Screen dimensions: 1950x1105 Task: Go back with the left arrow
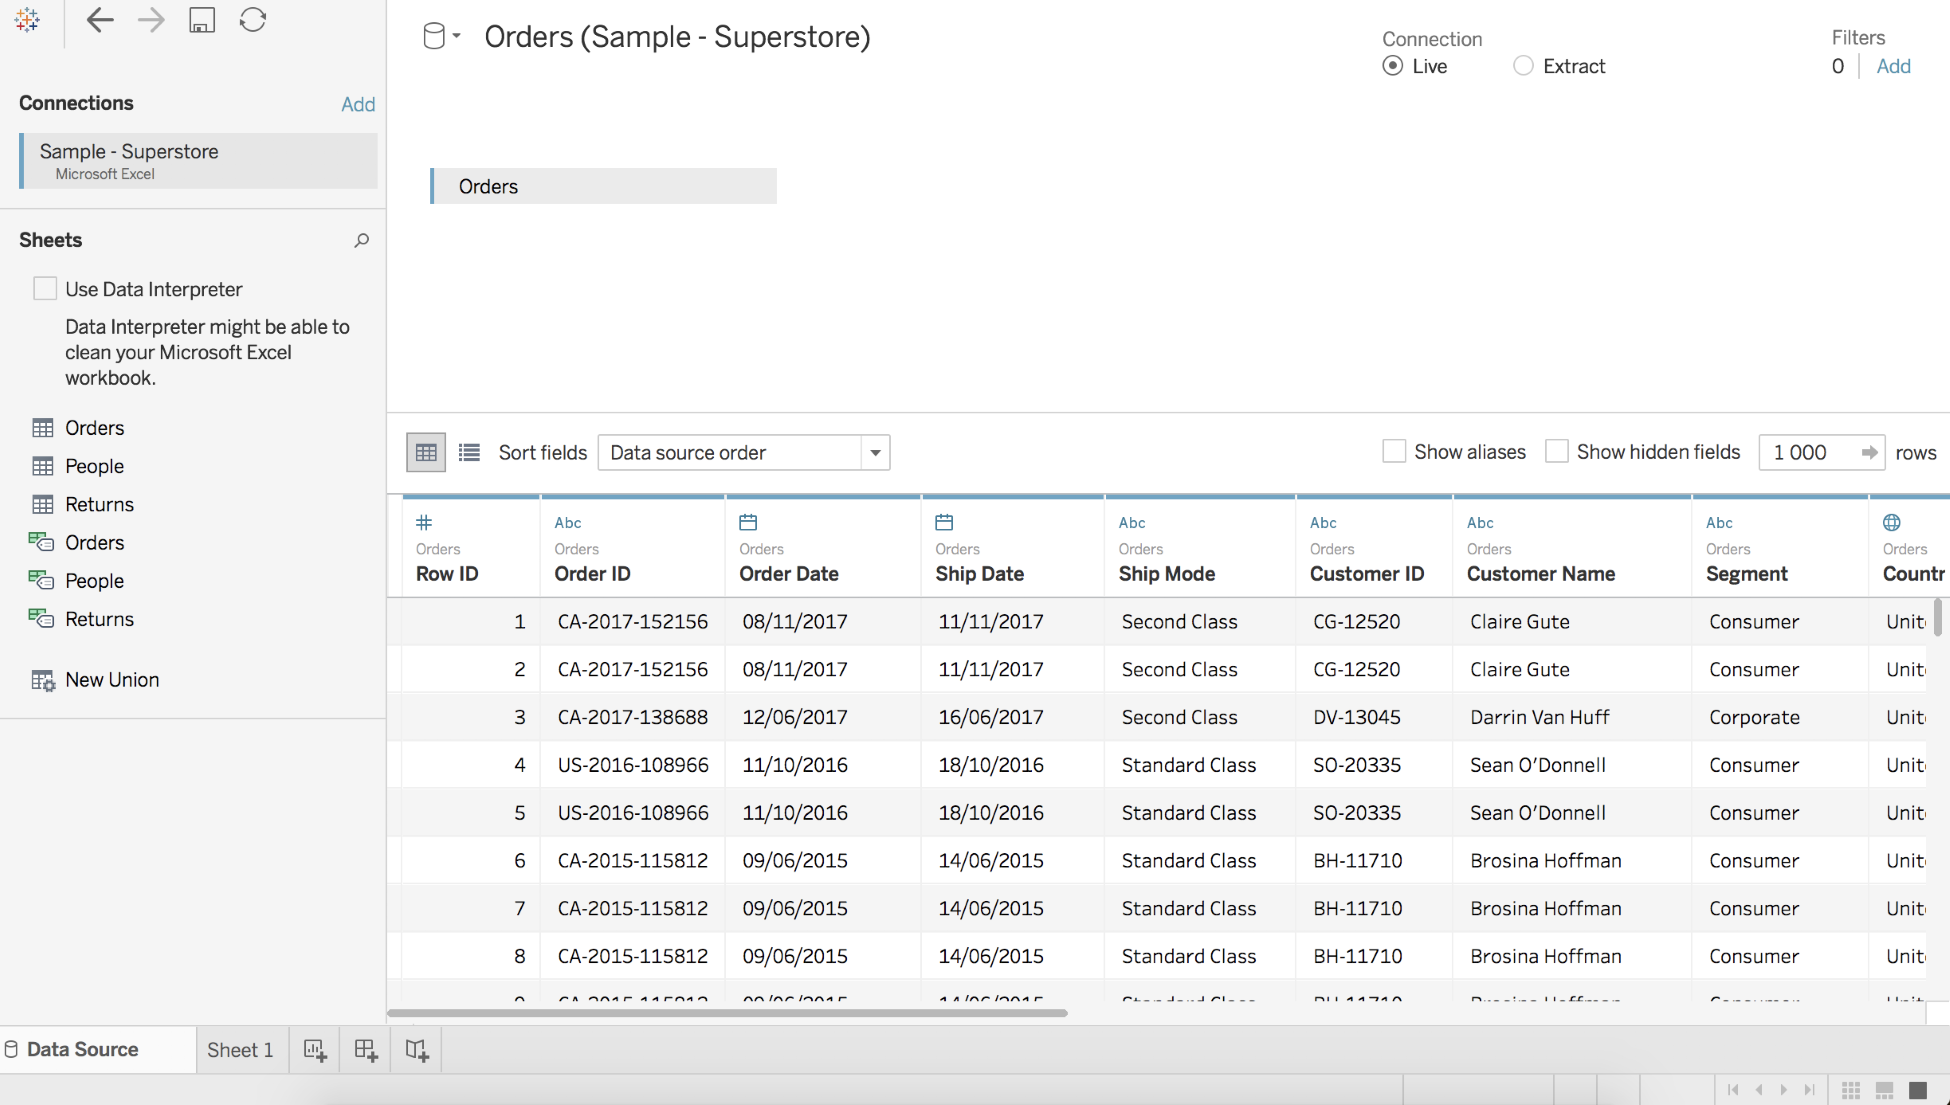click(99, 20)
